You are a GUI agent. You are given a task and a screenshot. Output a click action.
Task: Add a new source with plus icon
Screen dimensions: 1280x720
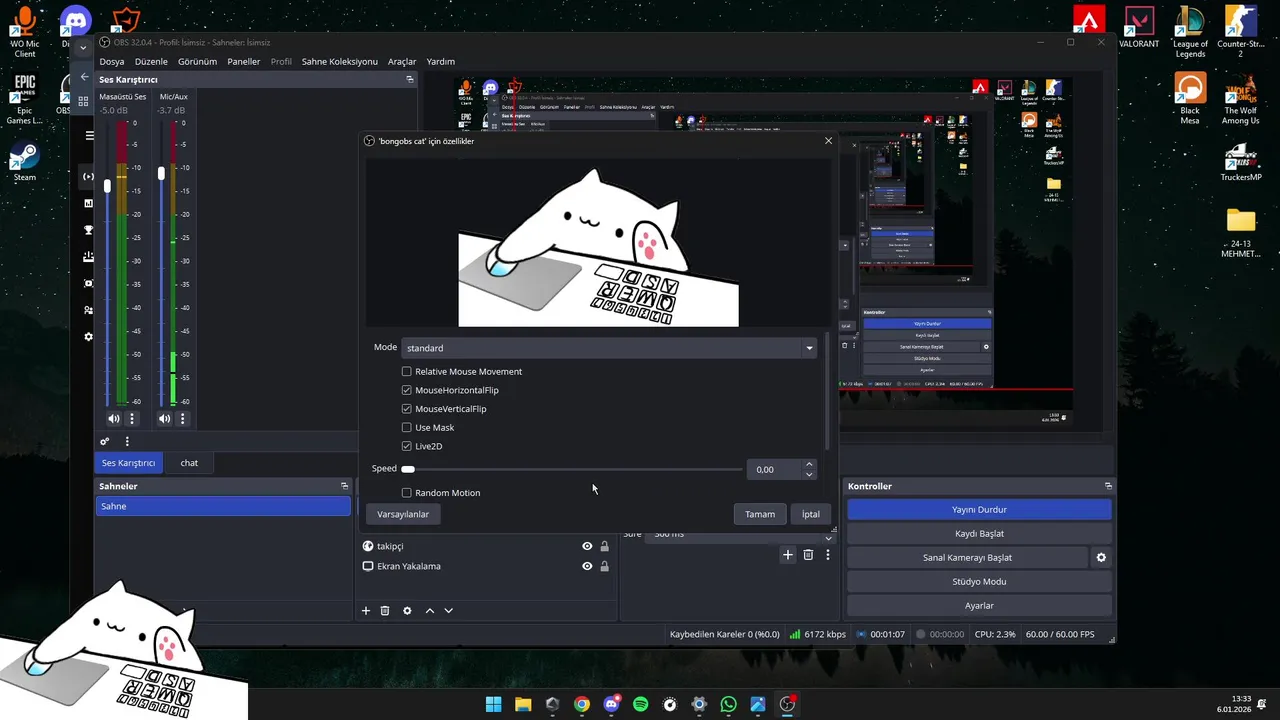[366, 610]
